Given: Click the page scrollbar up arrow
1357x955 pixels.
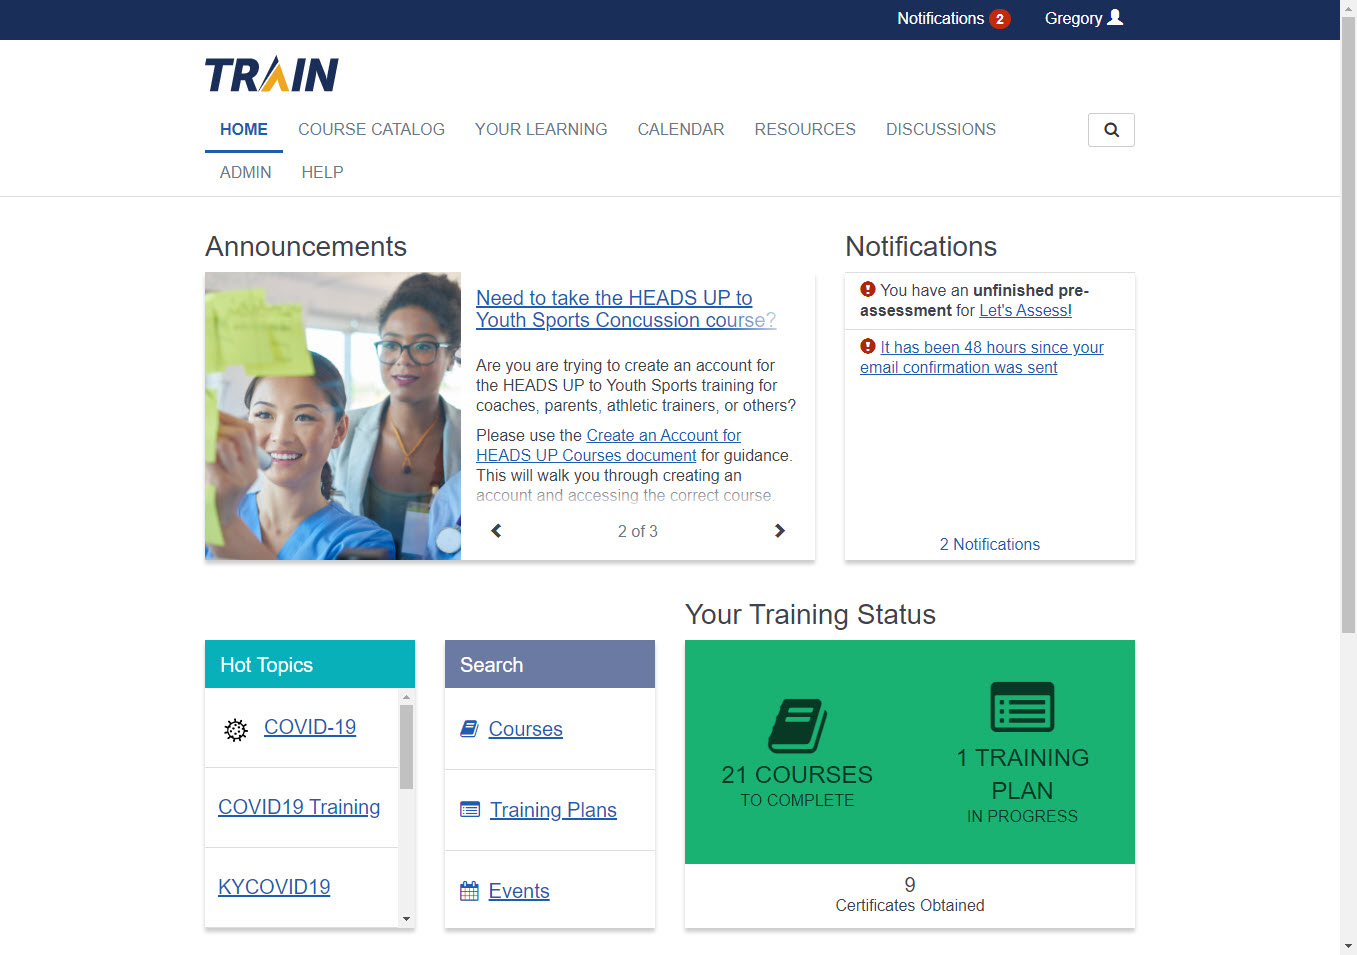Looking at the screenshot, I should [x=1348, y=8].
